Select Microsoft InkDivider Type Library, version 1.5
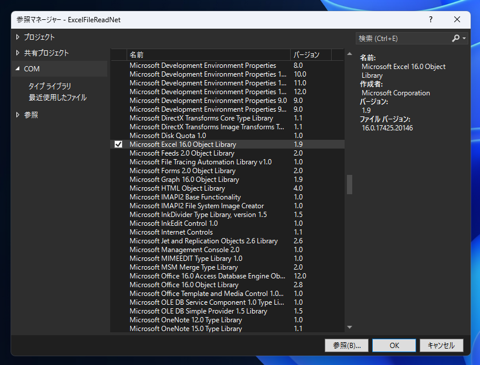The width and height of the screenshot is (480, 365). (x=227, y=215)
